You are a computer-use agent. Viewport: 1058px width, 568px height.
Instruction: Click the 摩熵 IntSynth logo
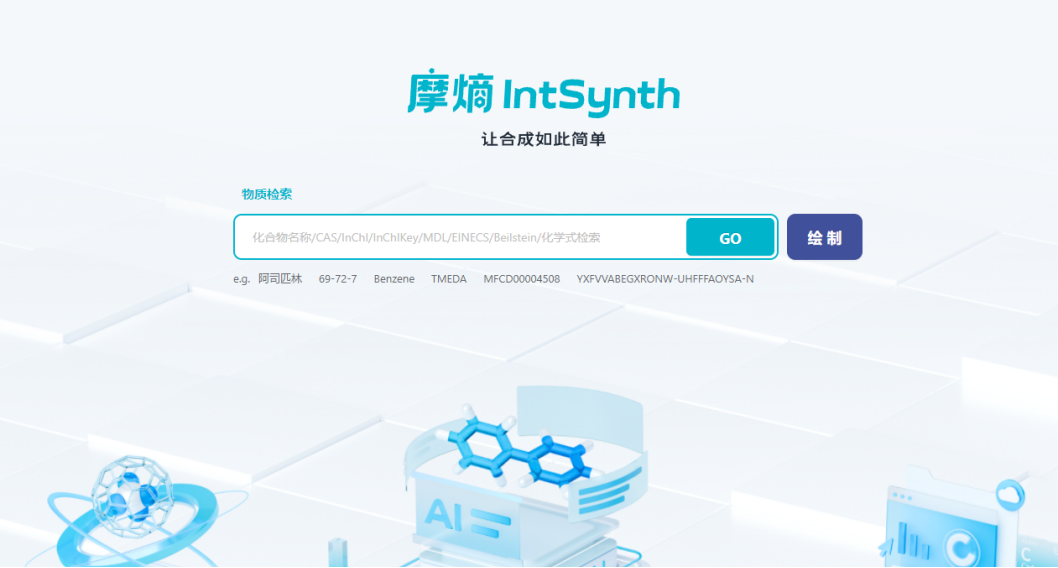pyautogui.click(x=543, y=92)
